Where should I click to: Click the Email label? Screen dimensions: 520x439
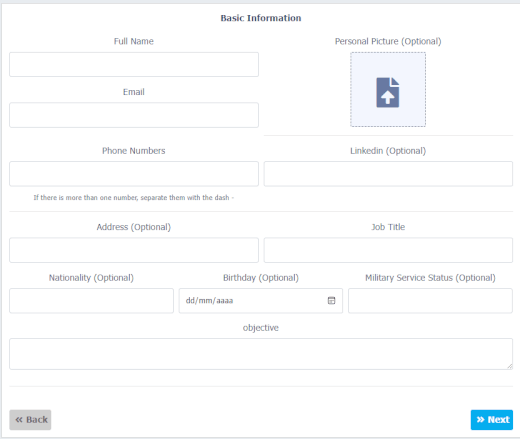click(x=134, y=92)
